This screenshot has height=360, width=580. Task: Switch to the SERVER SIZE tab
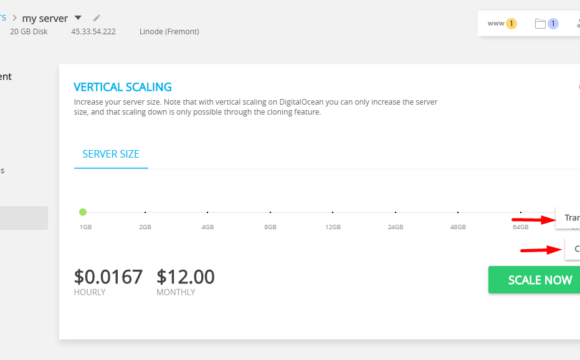pyautogui.click(x=111, y=154)
